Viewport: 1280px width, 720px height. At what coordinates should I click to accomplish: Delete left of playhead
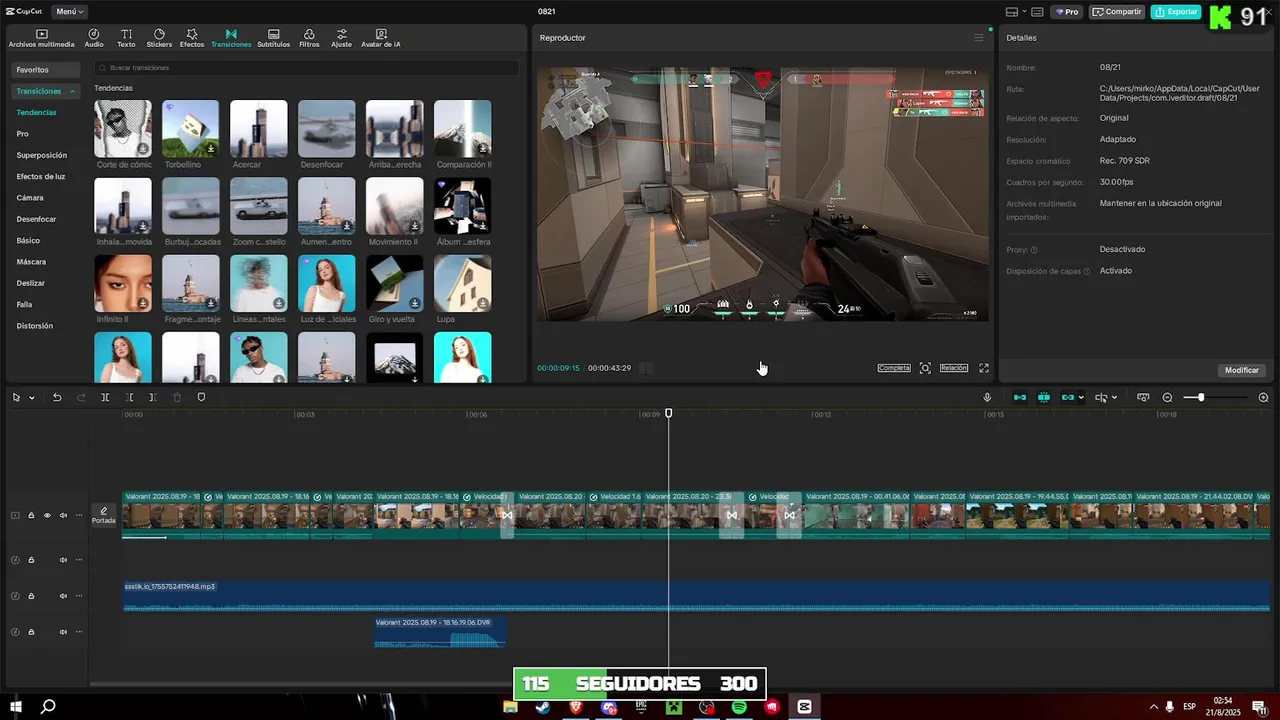pos(129,398)
